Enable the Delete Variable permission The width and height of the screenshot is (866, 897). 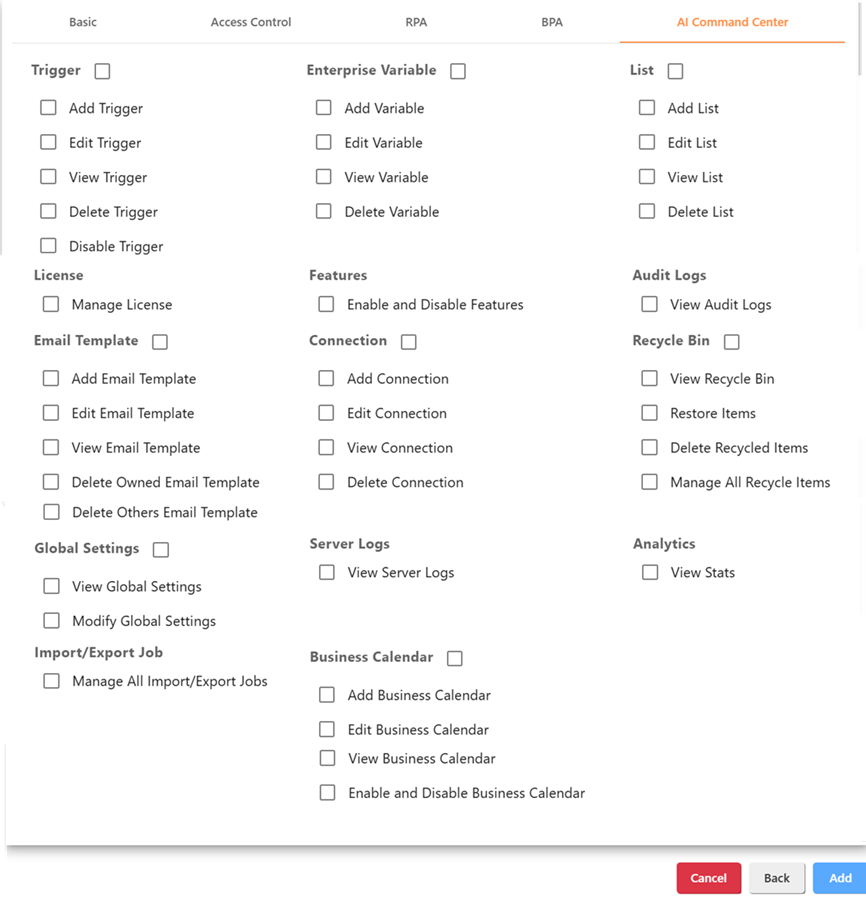coord(324,211)
